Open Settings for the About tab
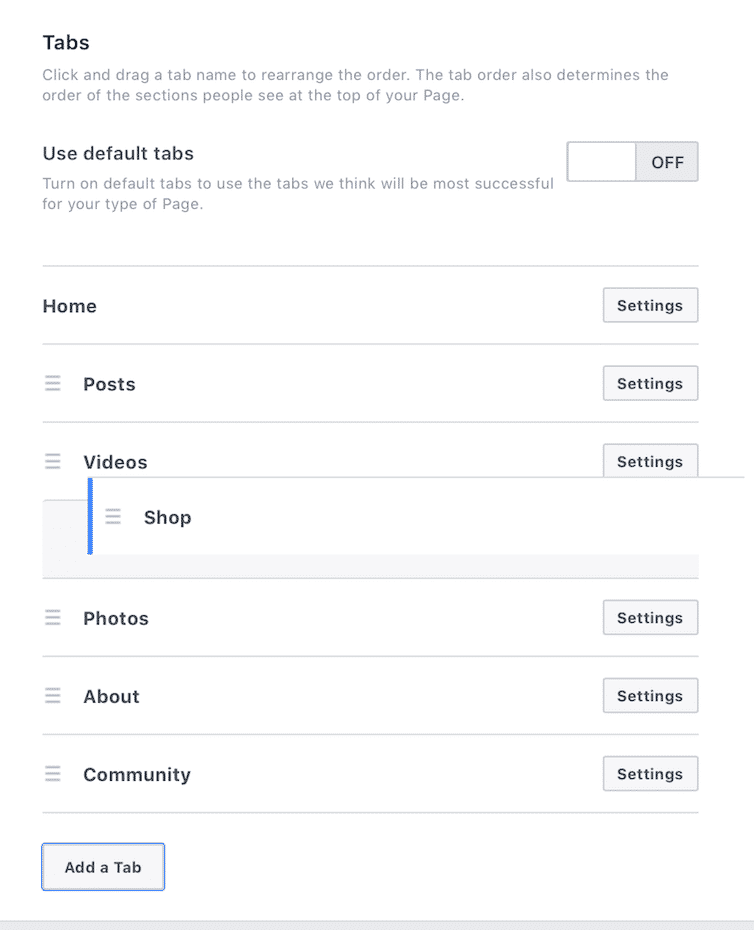 pyautogui.click(x=650, y=696)
